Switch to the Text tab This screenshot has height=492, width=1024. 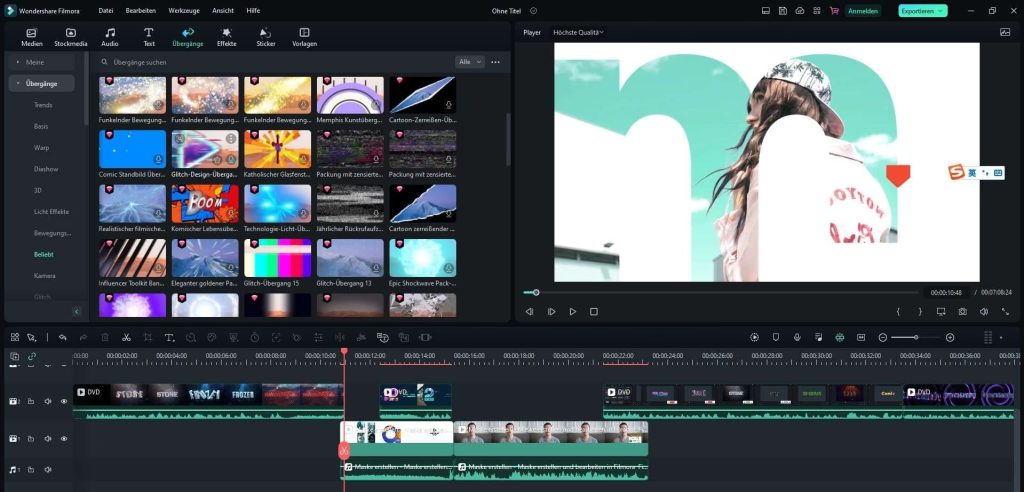click(x=149, y=37)
